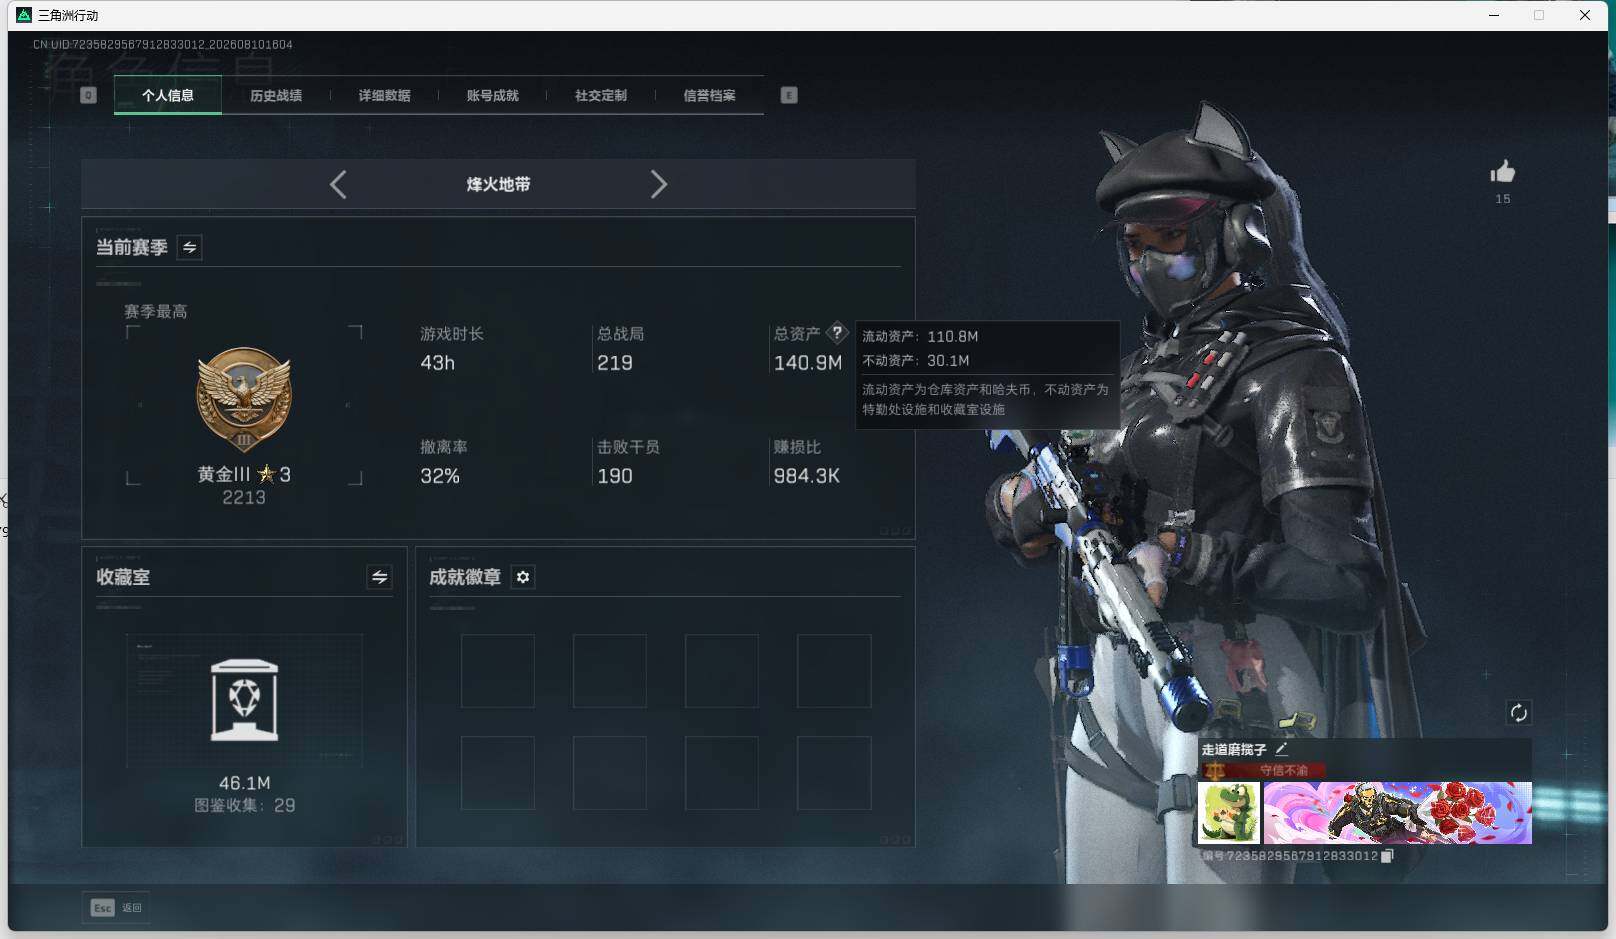This screenshot has height=939, width=1616.
Task: Select the 社交定制 tab
Action: (x=601, y=95)
